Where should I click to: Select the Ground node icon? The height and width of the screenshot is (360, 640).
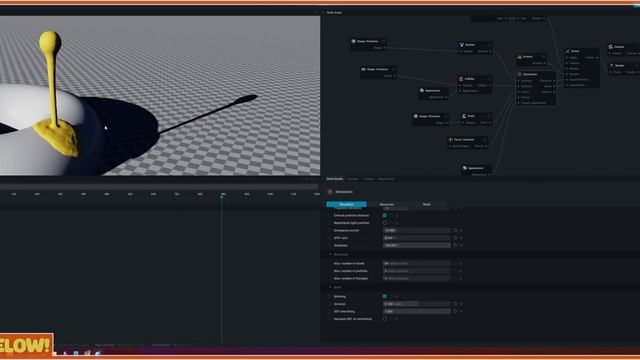pyautogui.click(x=520, y=57)
